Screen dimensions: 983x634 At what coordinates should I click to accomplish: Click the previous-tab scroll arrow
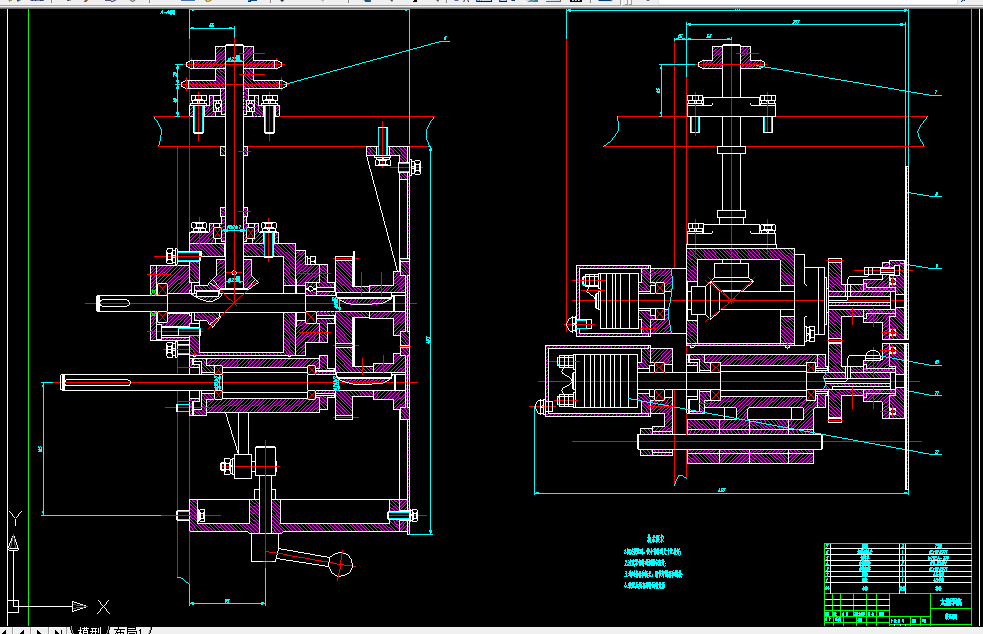click(23, 630)
